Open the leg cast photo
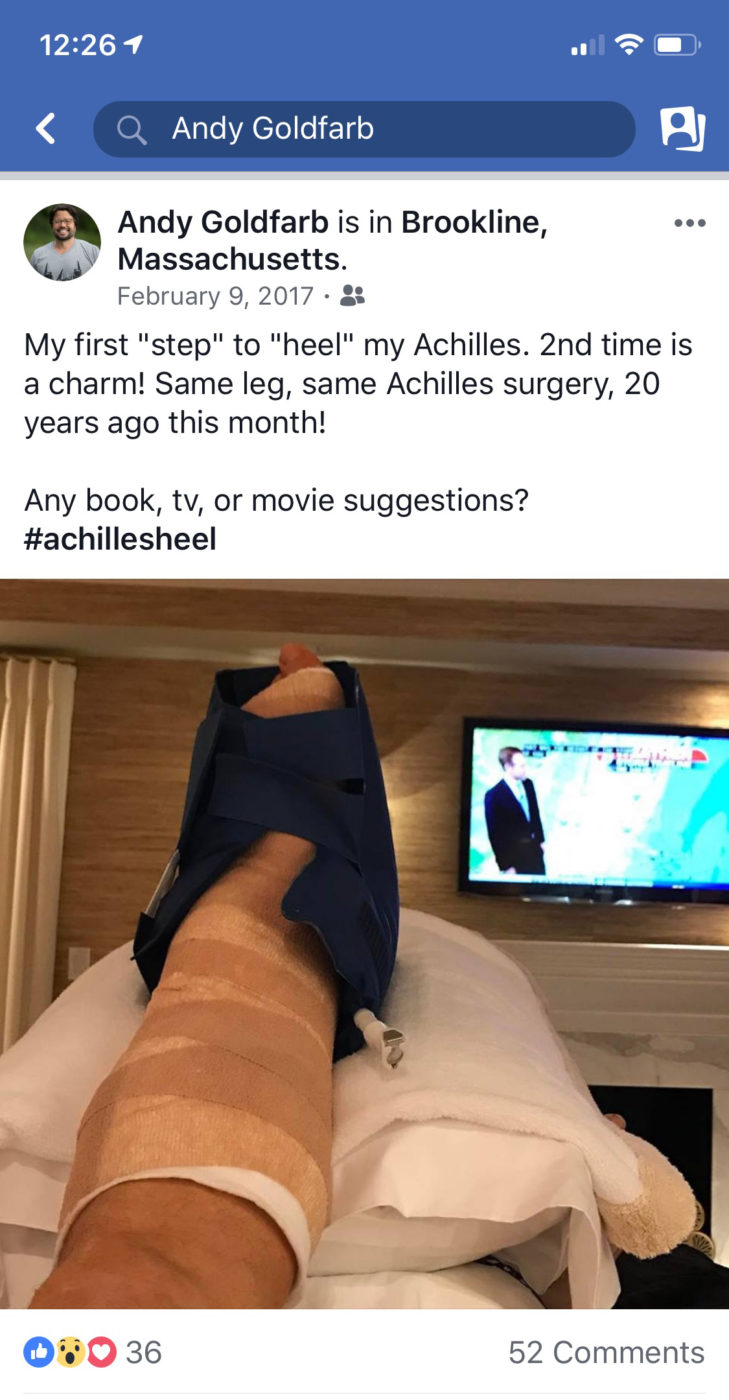 [x=364, y=943]
